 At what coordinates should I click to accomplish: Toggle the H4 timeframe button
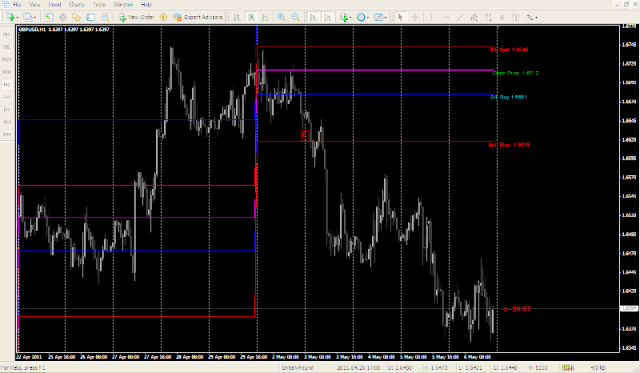[x=7, y=97]
